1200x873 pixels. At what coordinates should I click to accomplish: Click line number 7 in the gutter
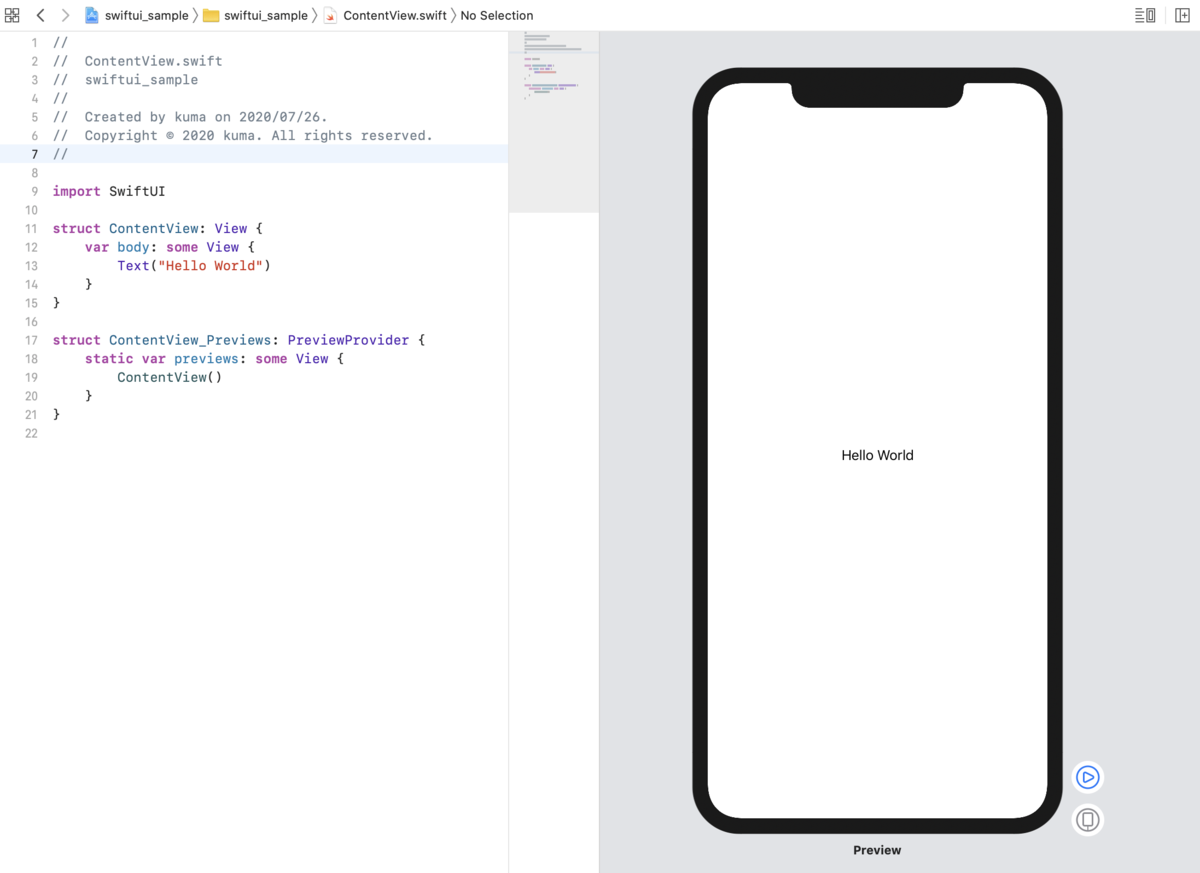pyautogui.click(x=34, y=154)
